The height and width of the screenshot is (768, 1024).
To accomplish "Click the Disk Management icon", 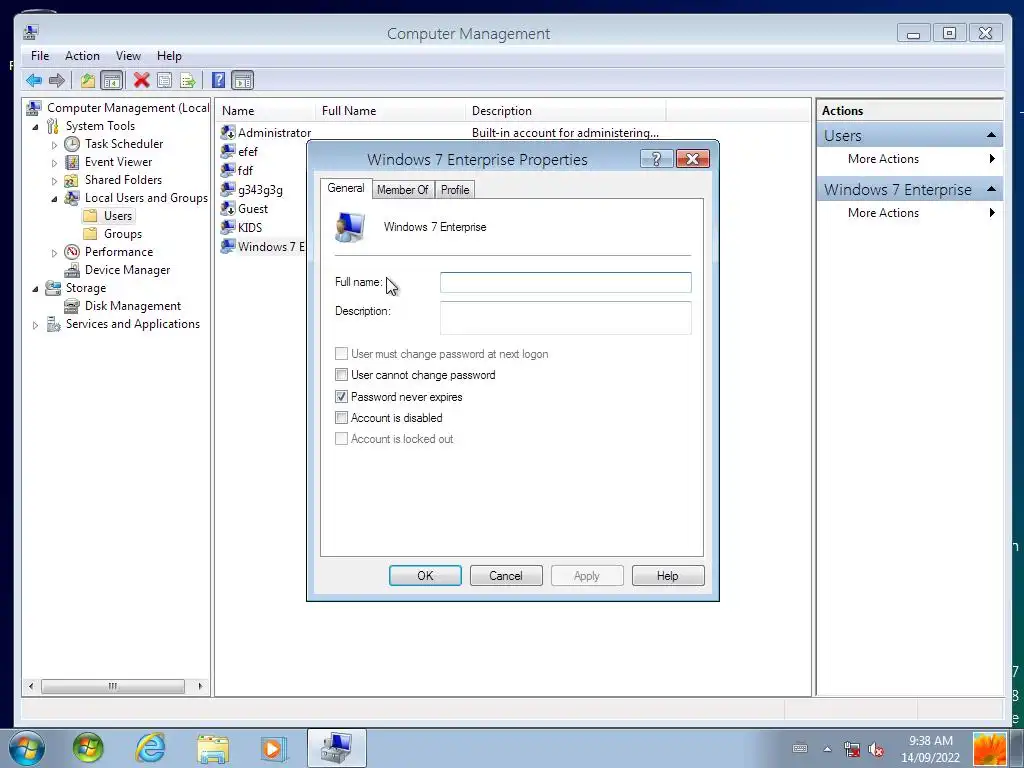I will coord(72,306).
